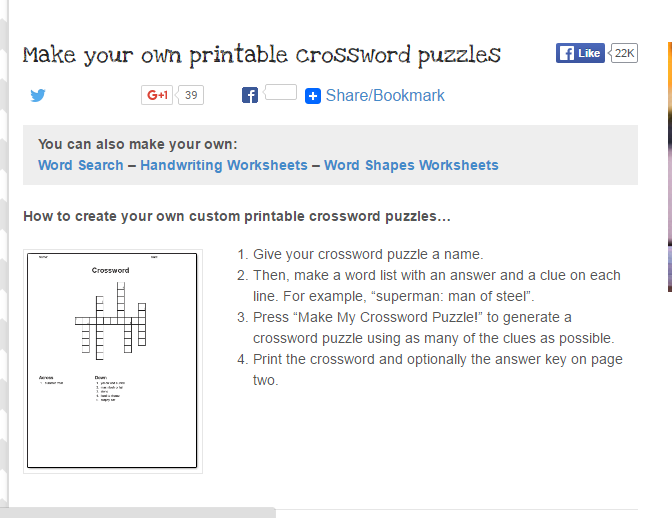
Task: Open the Word Search link
Action: pyautogui.click(x=81, y=165)
